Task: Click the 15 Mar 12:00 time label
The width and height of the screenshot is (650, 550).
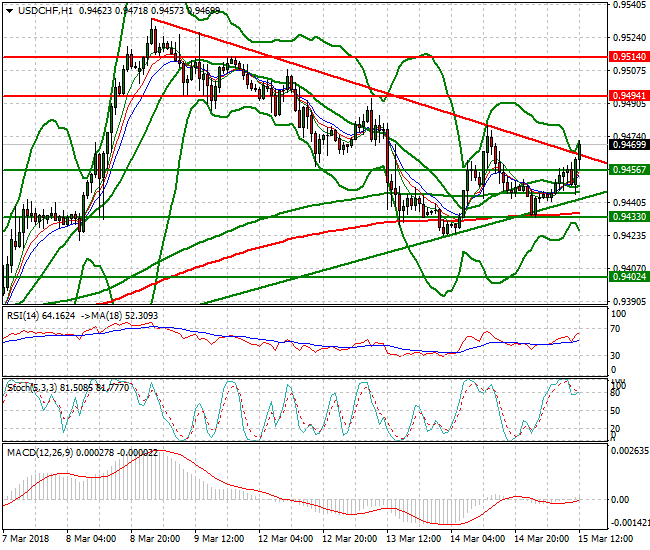Action: click(x=605, y=539)
